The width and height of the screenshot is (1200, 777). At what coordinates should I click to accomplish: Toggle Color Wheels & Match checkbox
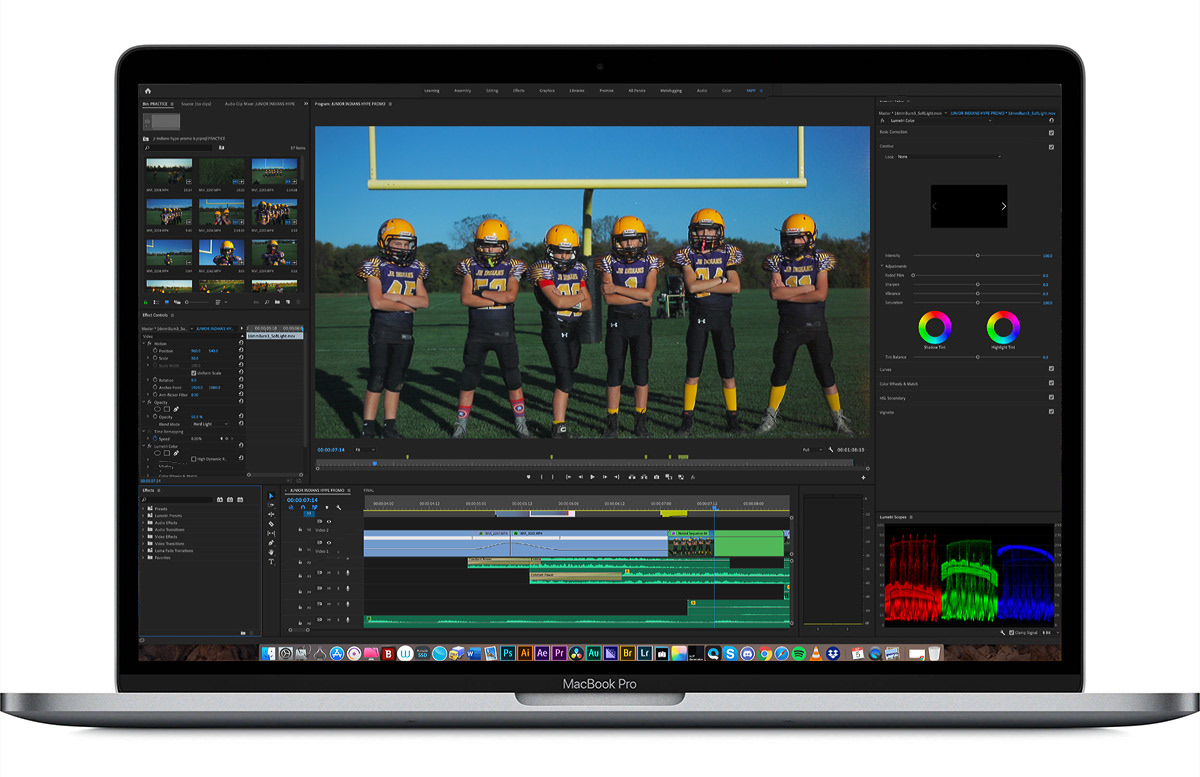tap(1051, 383)
